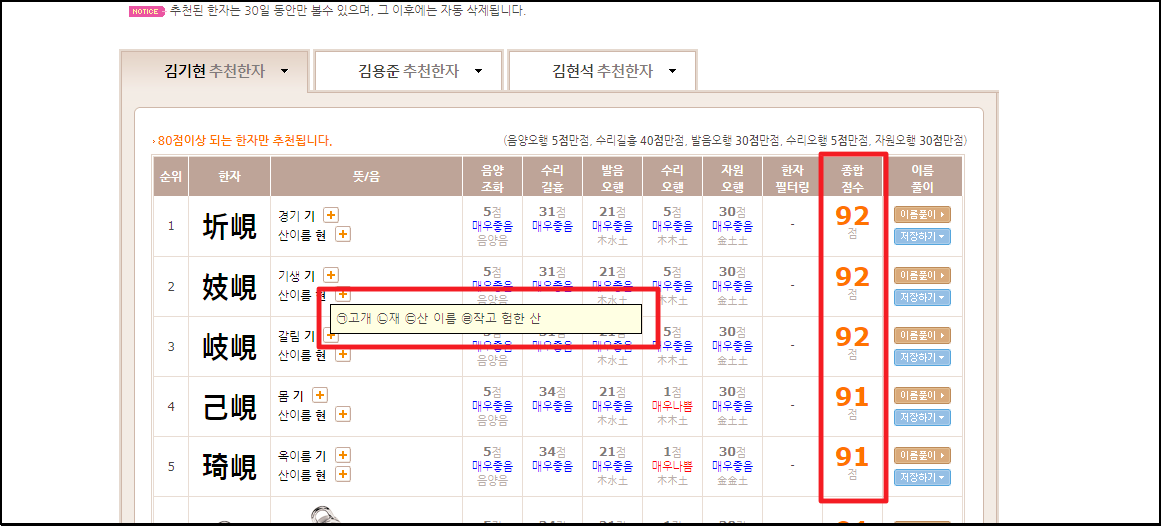This screenshot has width=1161, height=526.
Task: Click the 91 total score of 琦峴
Action: pos(852,456)
